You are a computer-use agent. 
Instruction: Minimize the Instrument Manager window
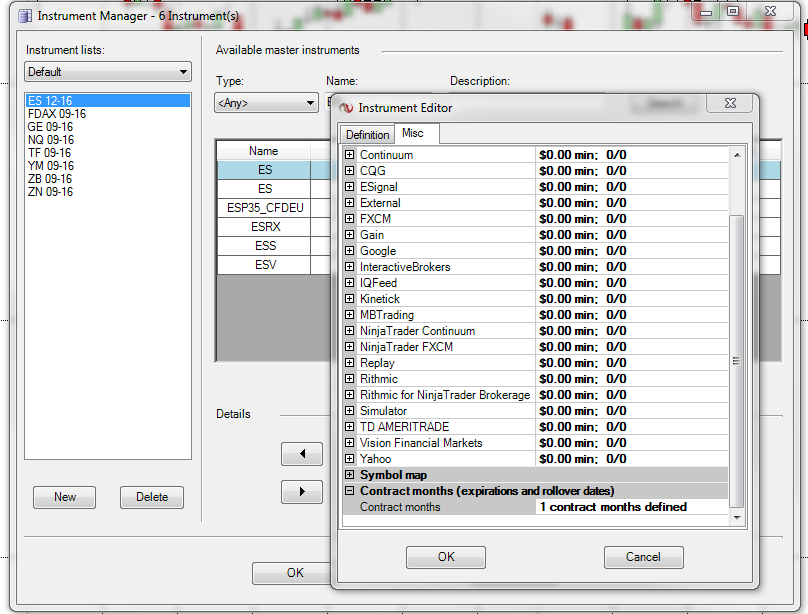[706, 11]
